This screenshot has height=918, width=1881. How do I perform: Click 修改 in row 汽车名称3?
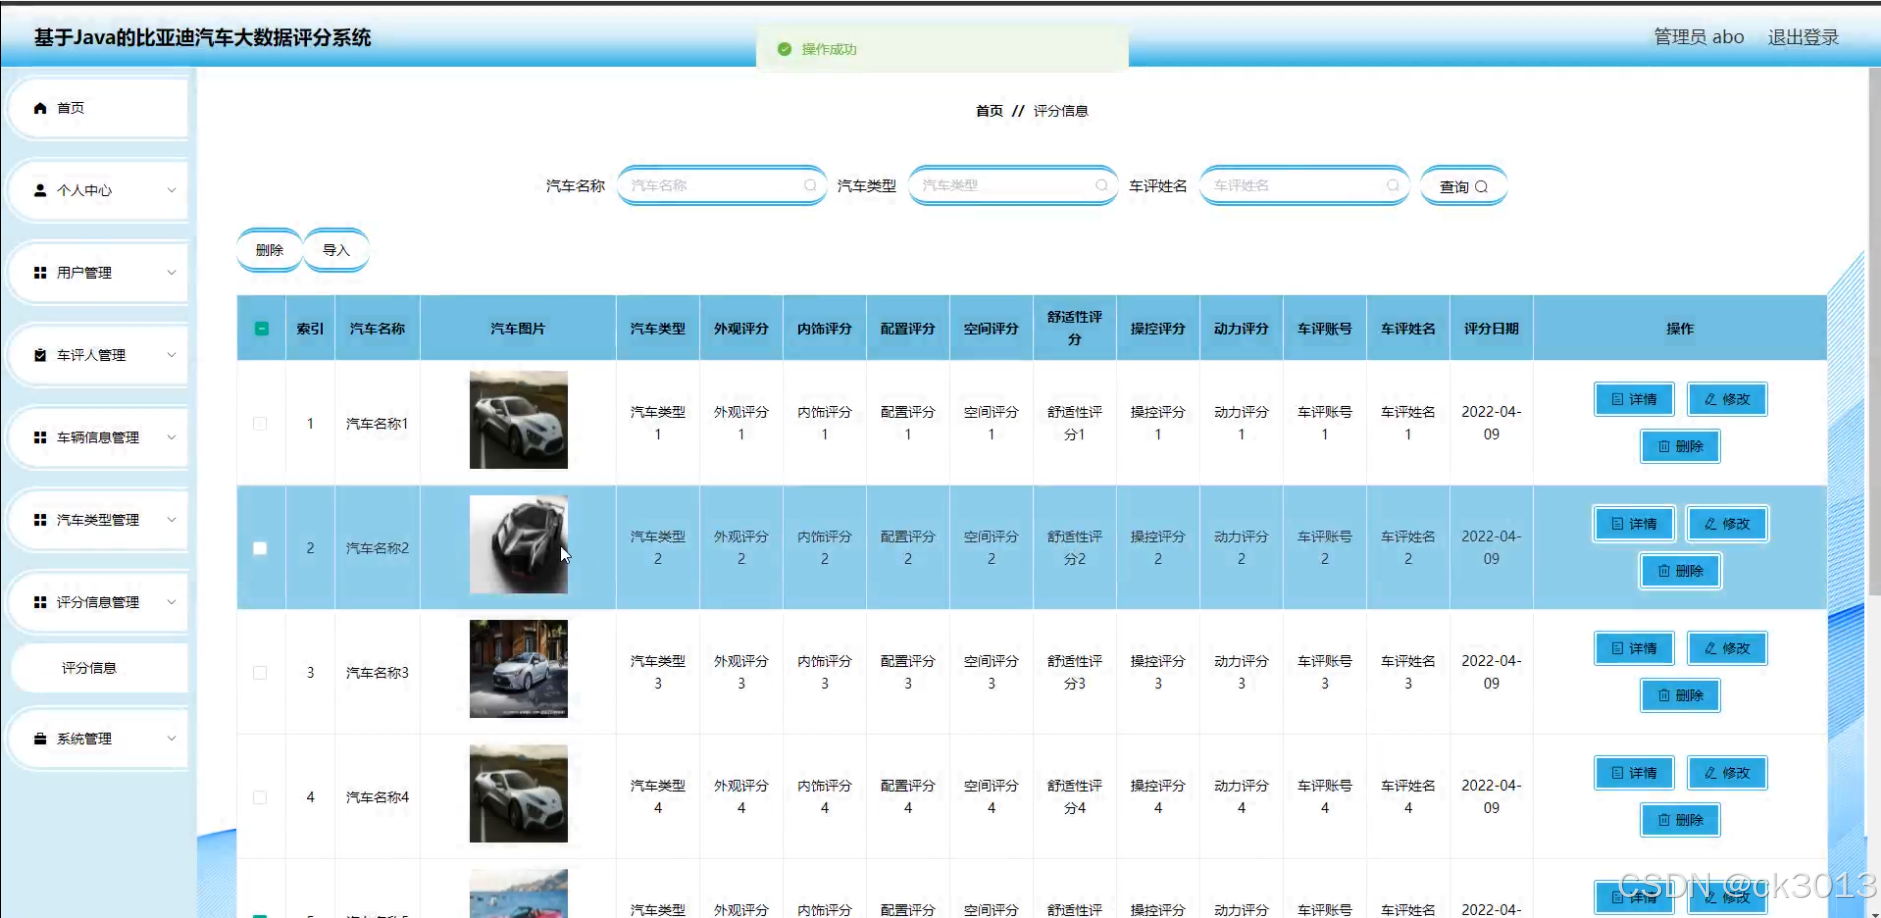tap(1727, 648)
